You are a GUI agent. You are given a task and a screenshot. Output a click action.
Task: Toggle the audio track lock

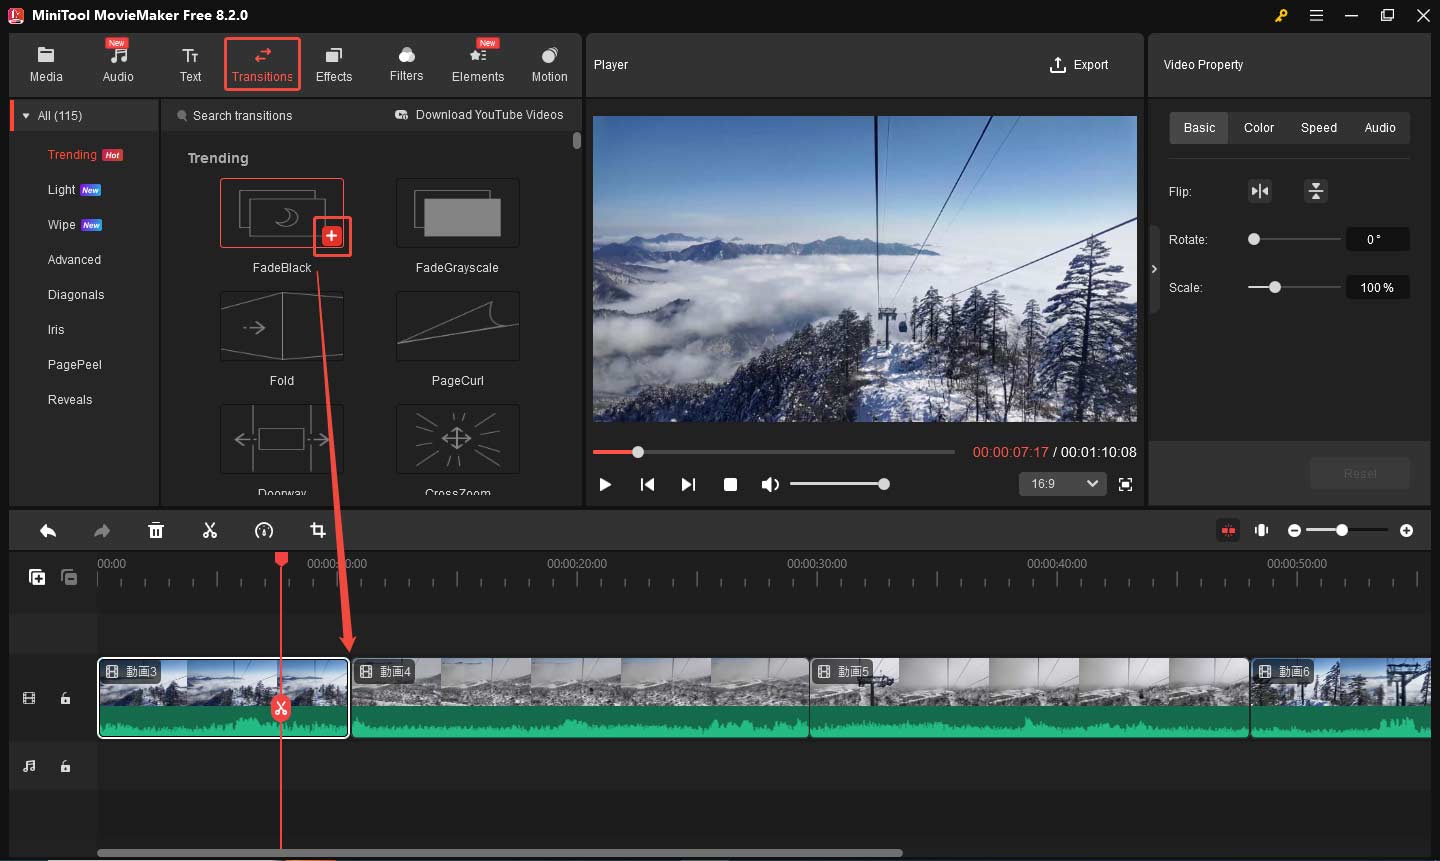coord(65,766)
